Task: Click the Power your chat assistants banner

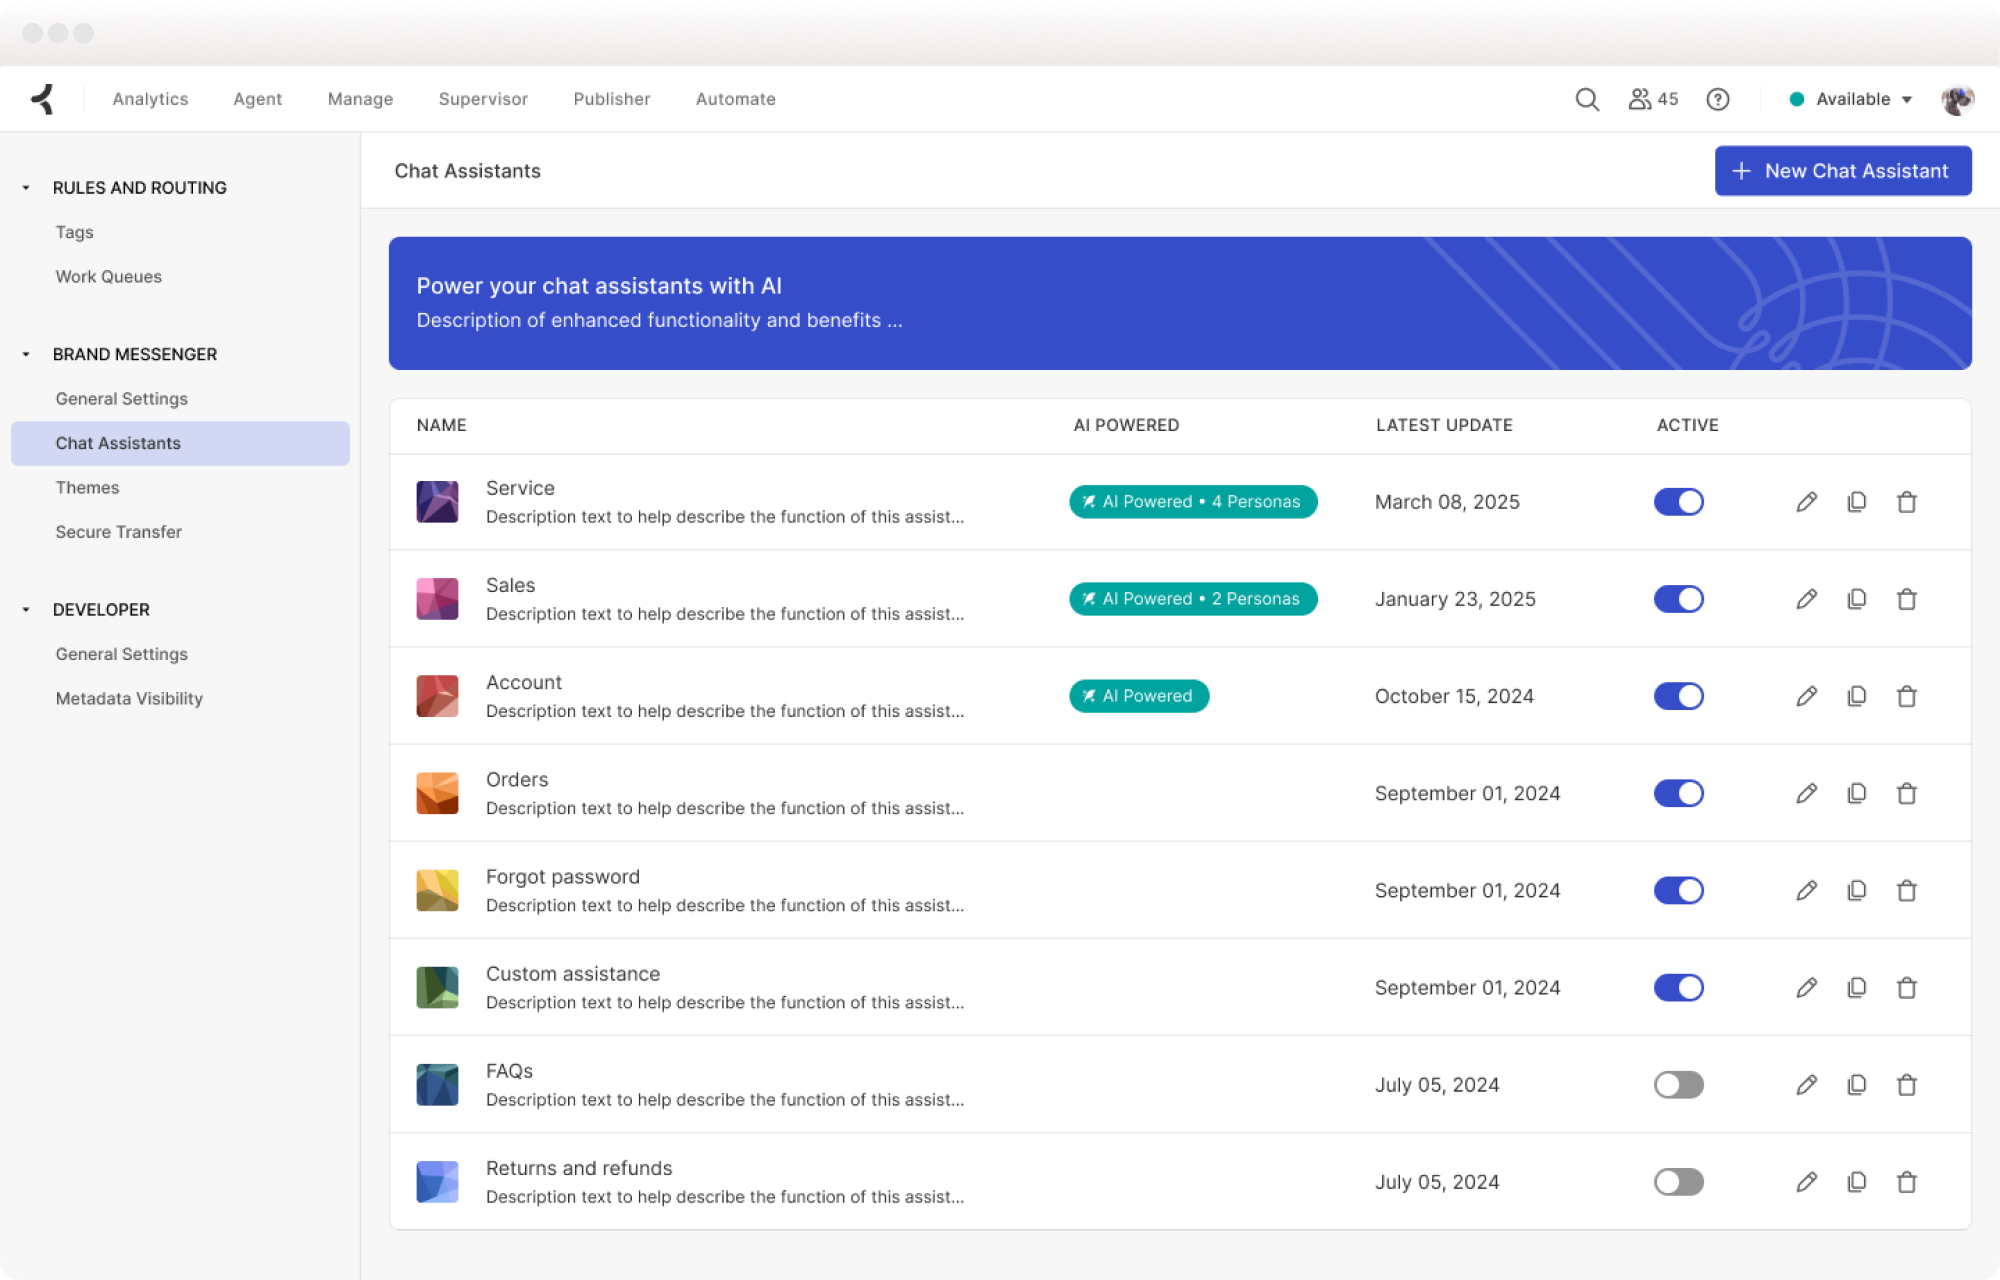Action: 1180,303
